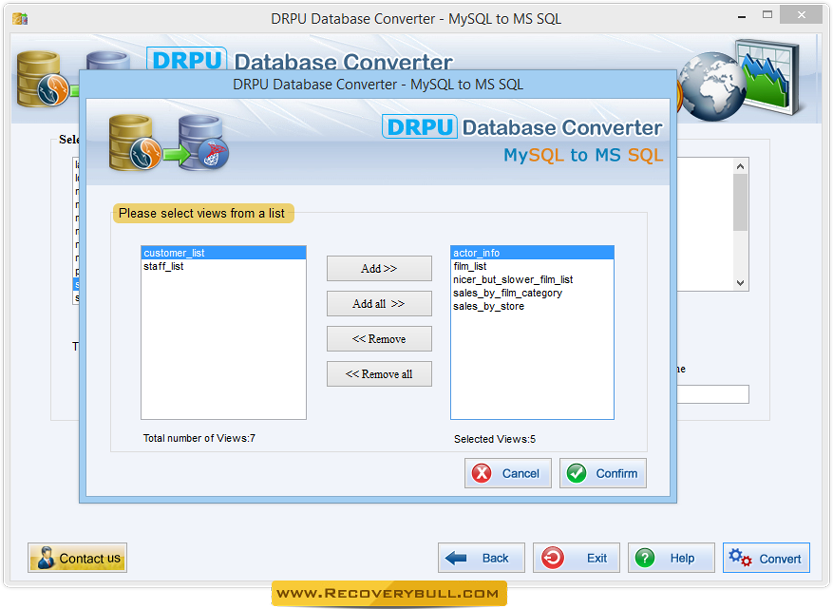Screen dimensions: 833x609
Task: Maximize the main converter window
Action: [767, 15]
